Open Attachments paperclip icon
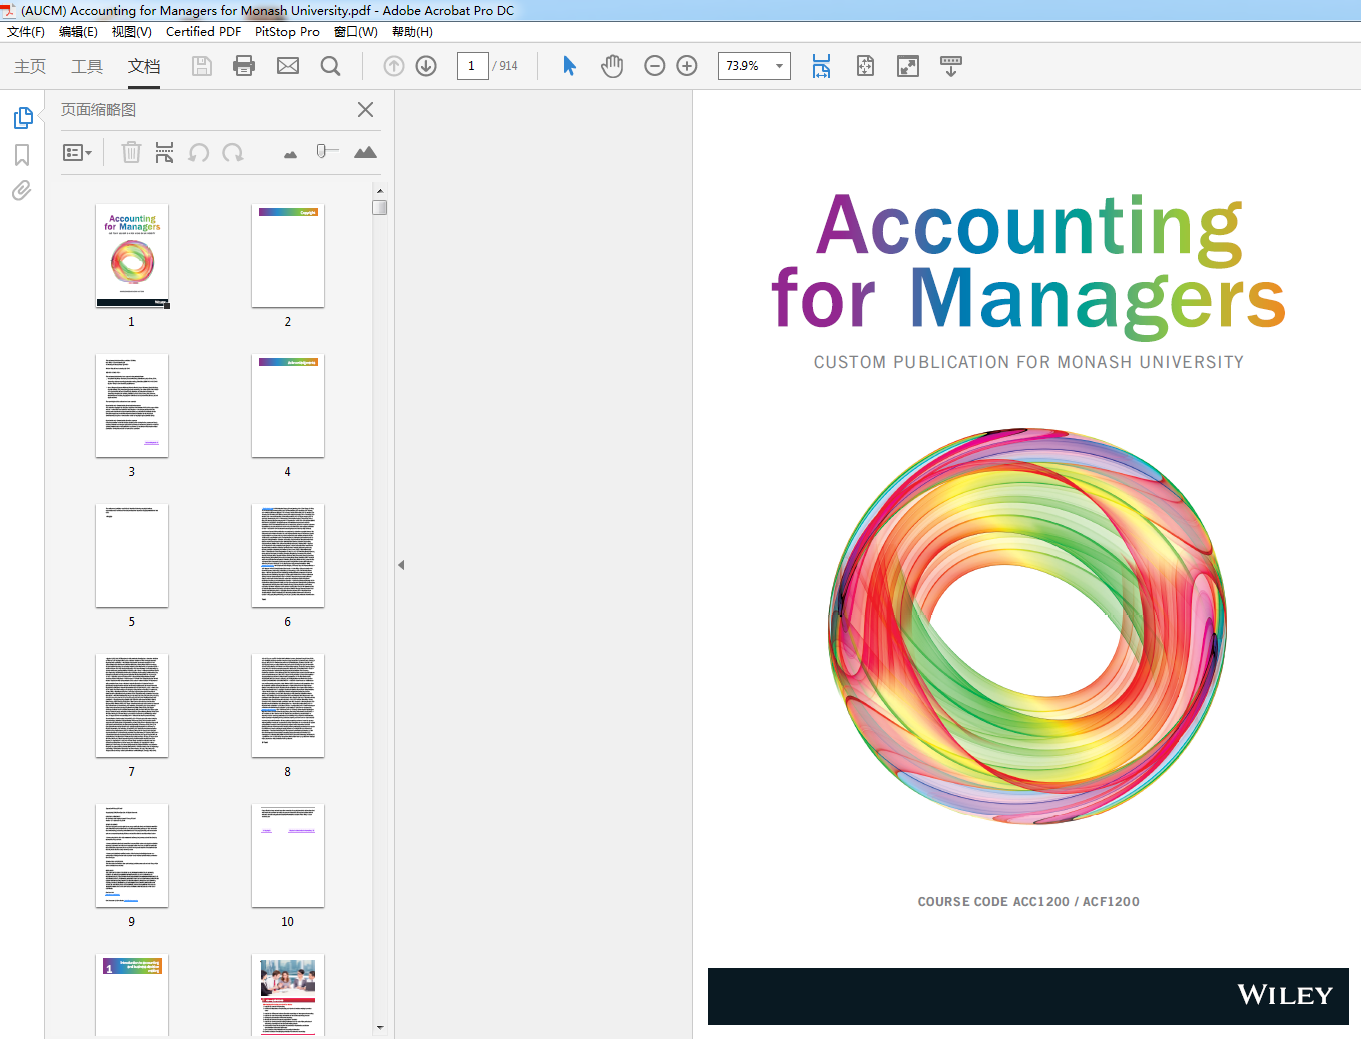Image resolution: width=1361 pixels, height=1039 pixels. coord(22,190)
